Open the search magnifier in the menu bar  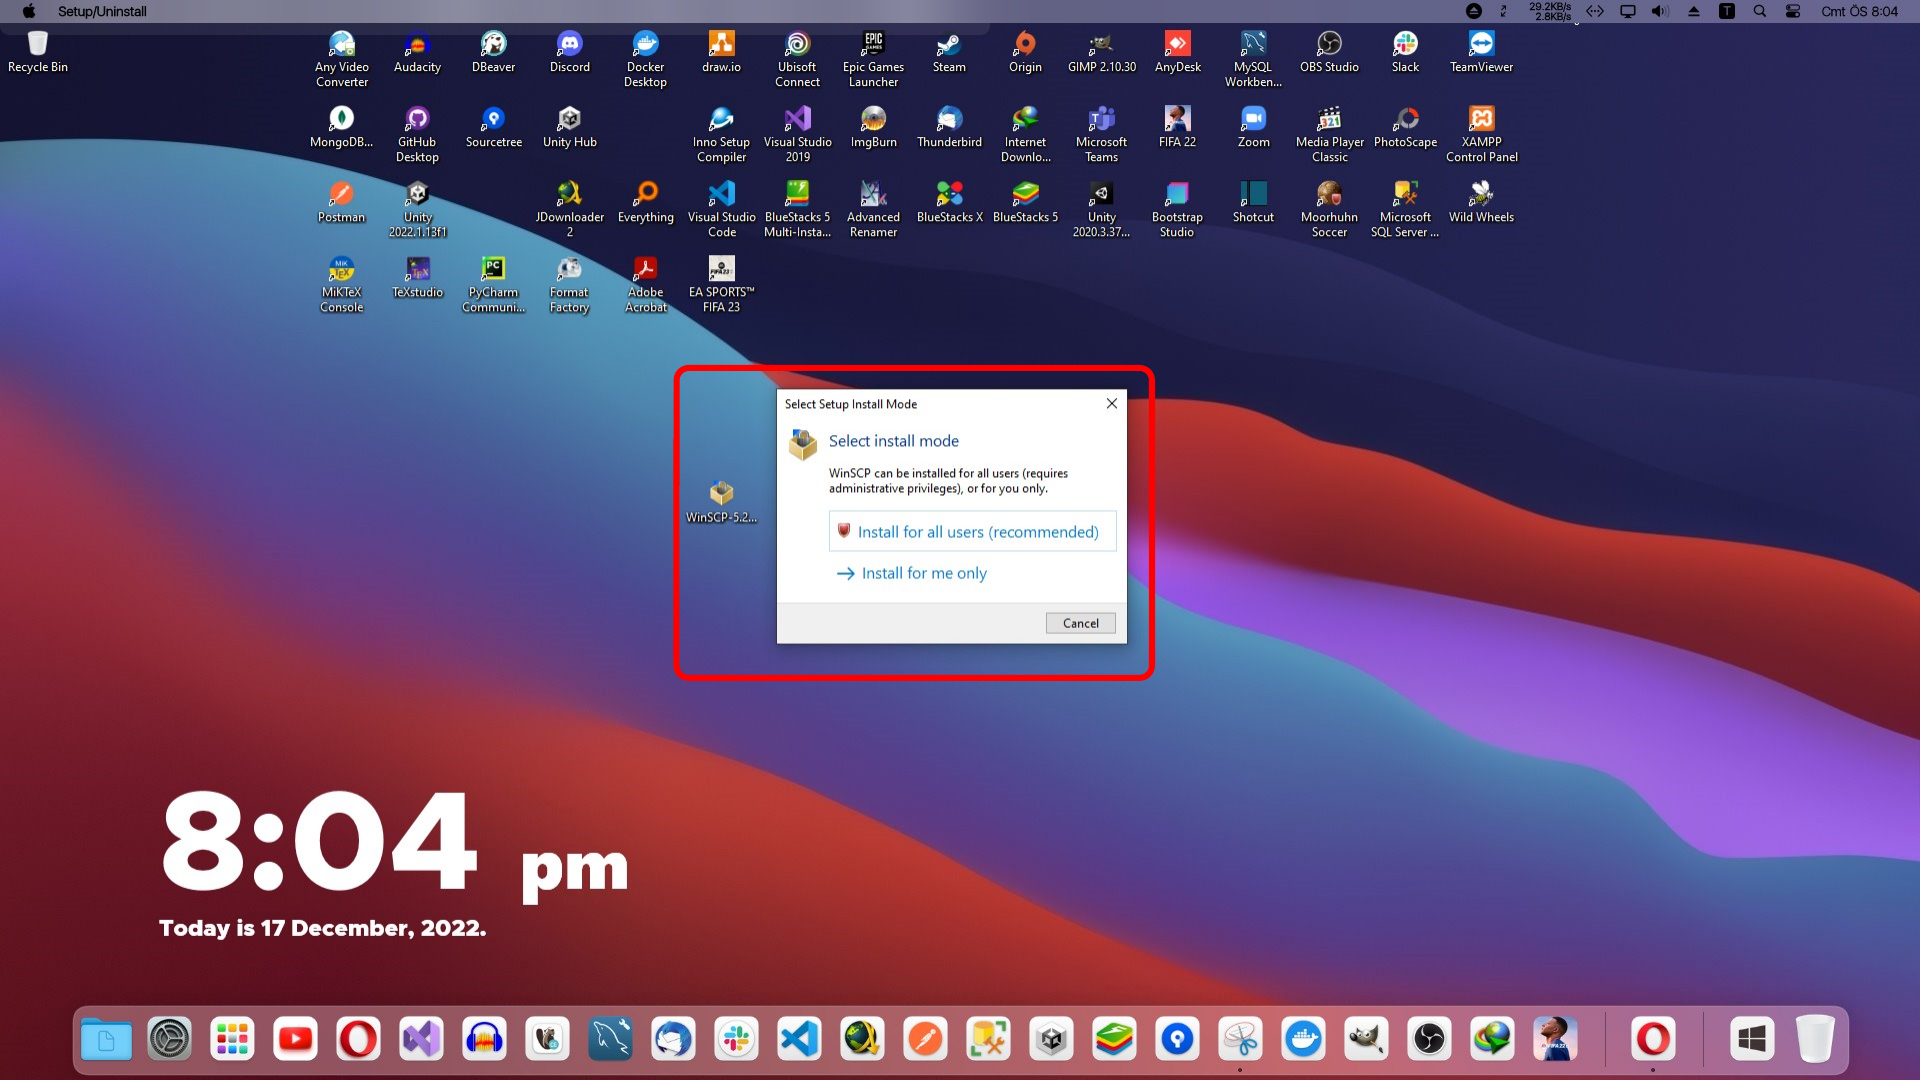(x=1760, y=11)
